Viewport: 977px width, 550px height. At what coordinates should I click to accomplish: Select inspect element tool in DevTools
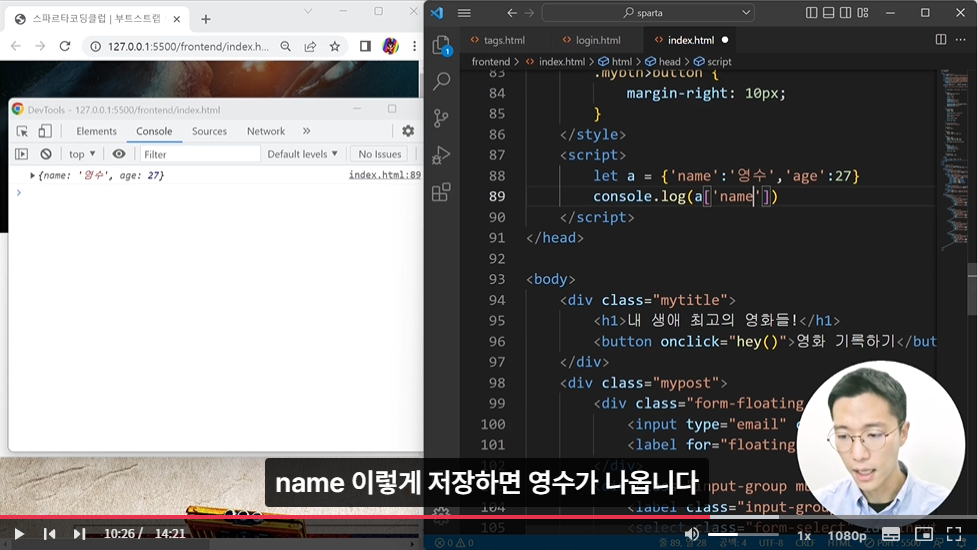[x=22, y=131]
